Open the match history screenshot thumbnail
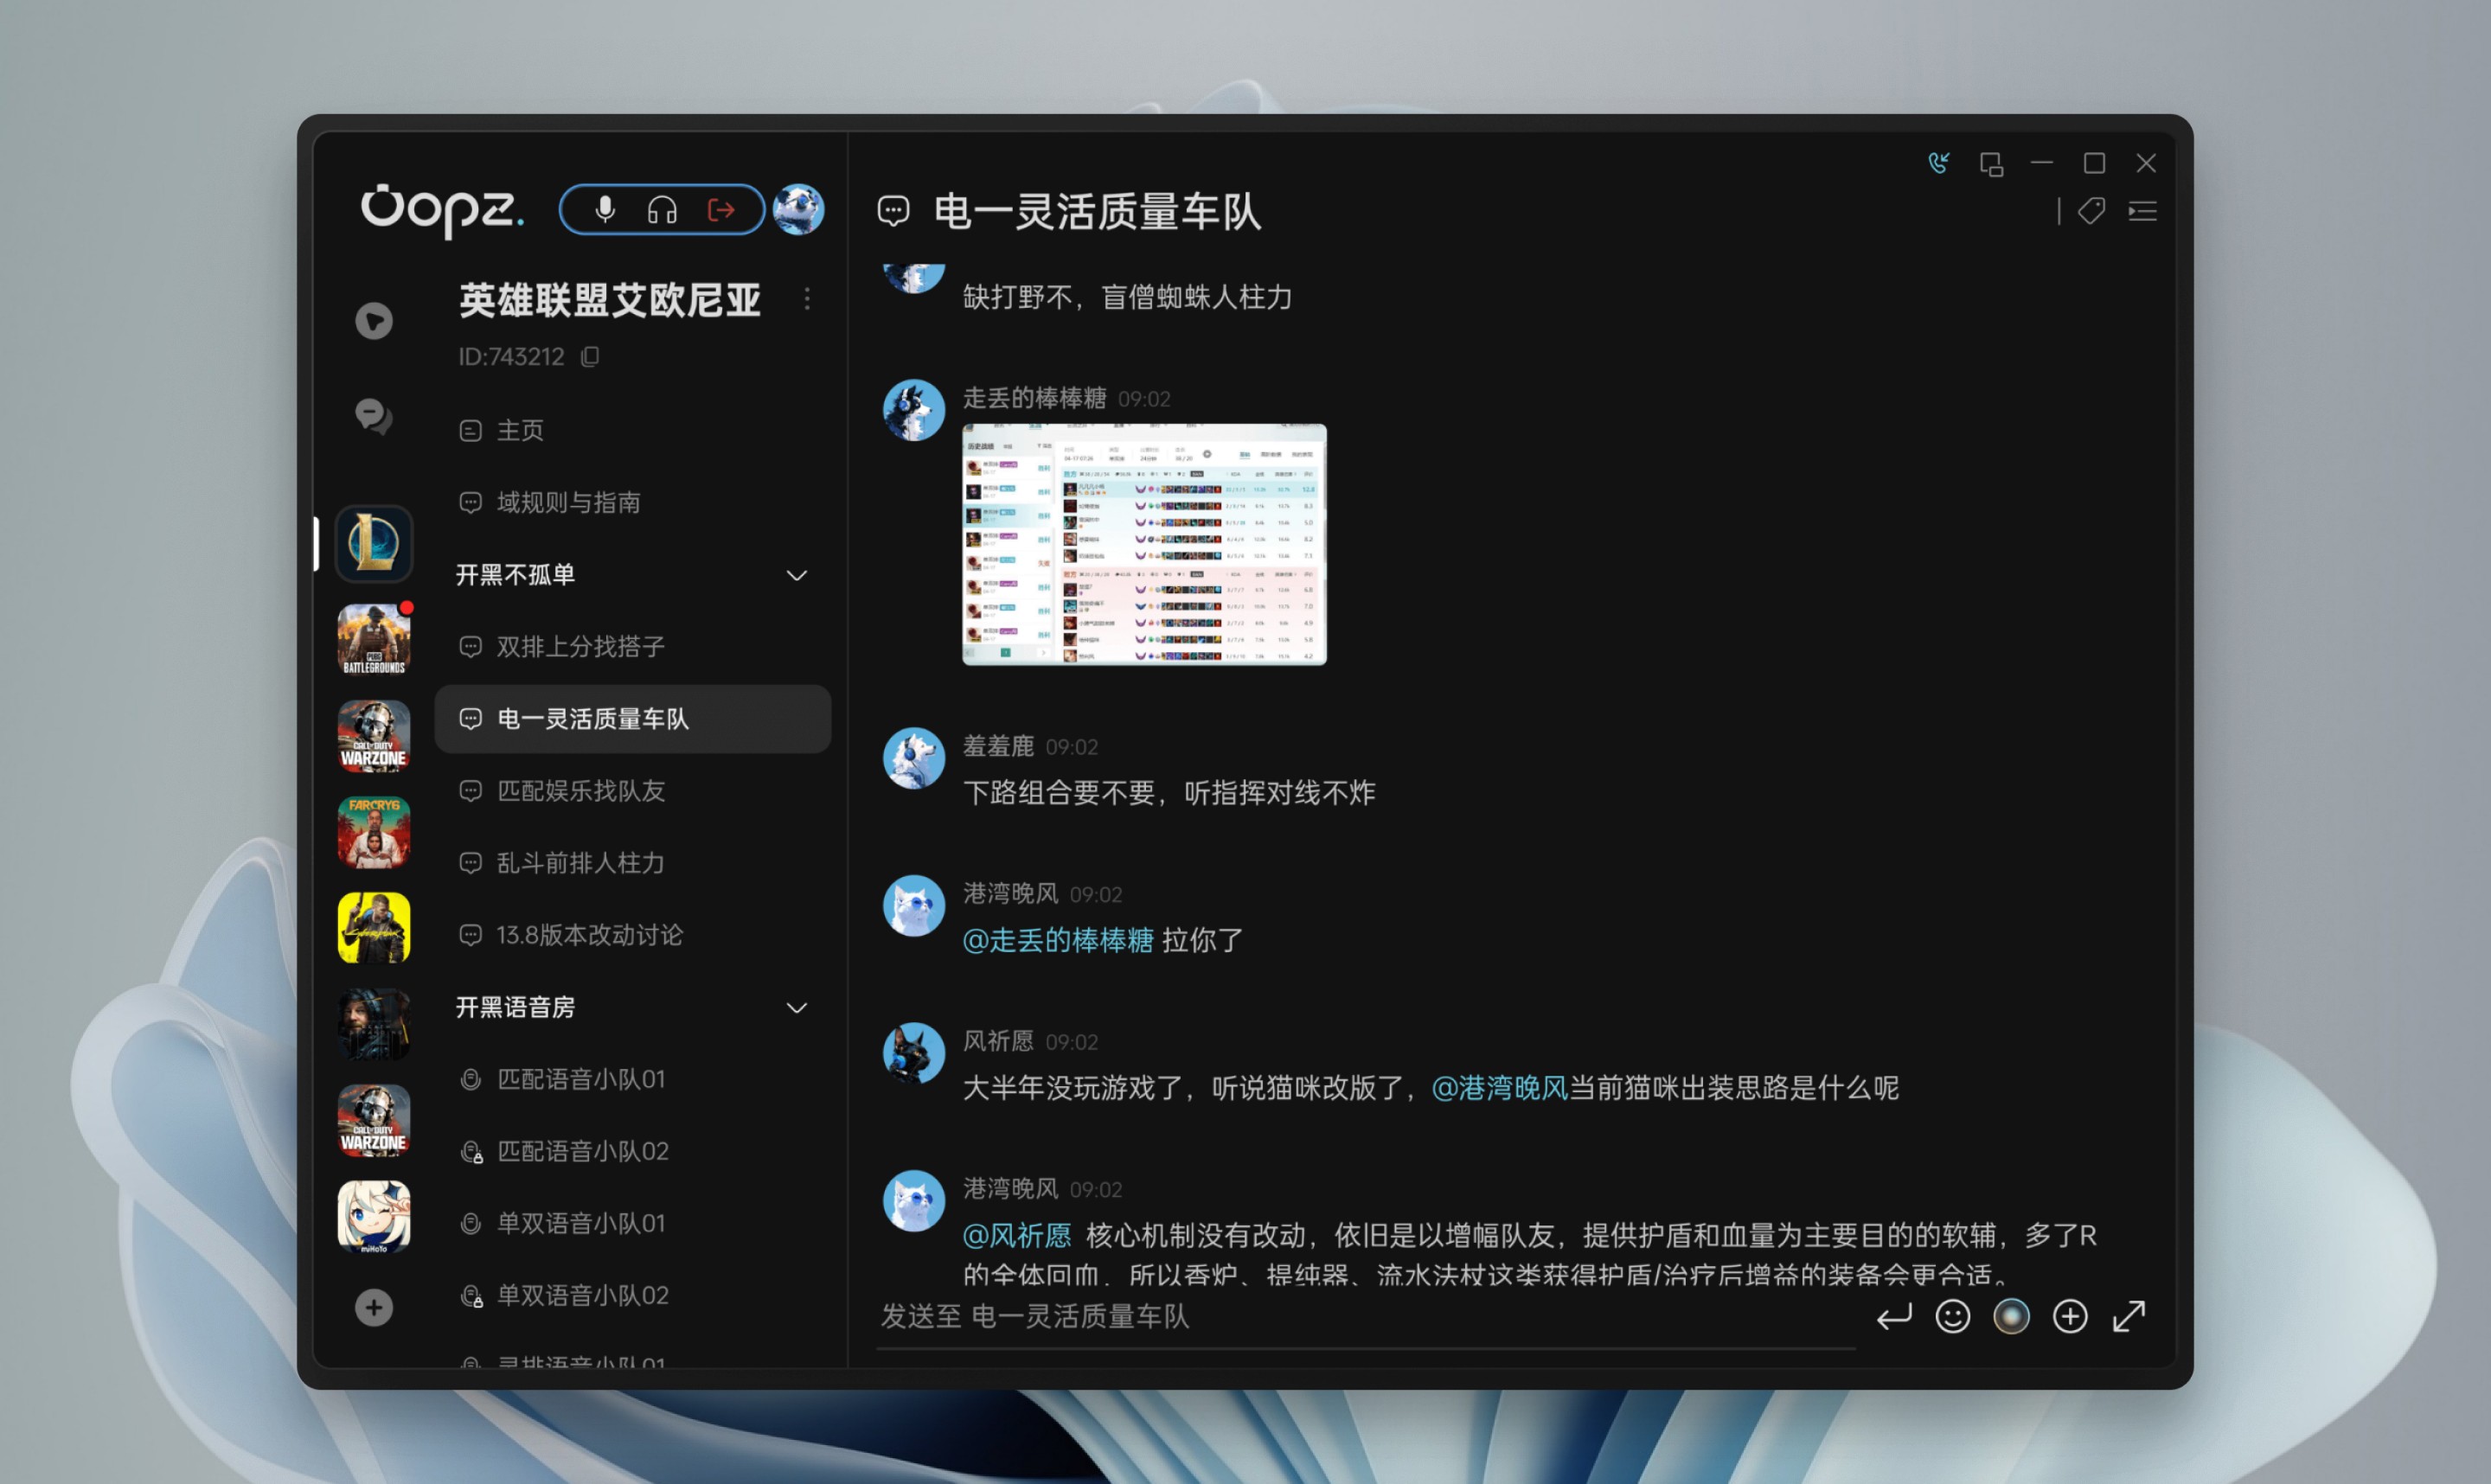 click(x=1144, y=545)
